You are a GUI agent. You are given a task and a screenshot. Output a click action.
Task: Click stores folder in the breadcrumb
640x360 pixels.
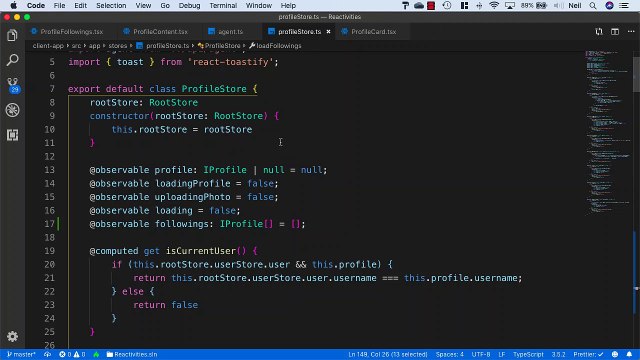pyautogui.click(x=118, y=46)
